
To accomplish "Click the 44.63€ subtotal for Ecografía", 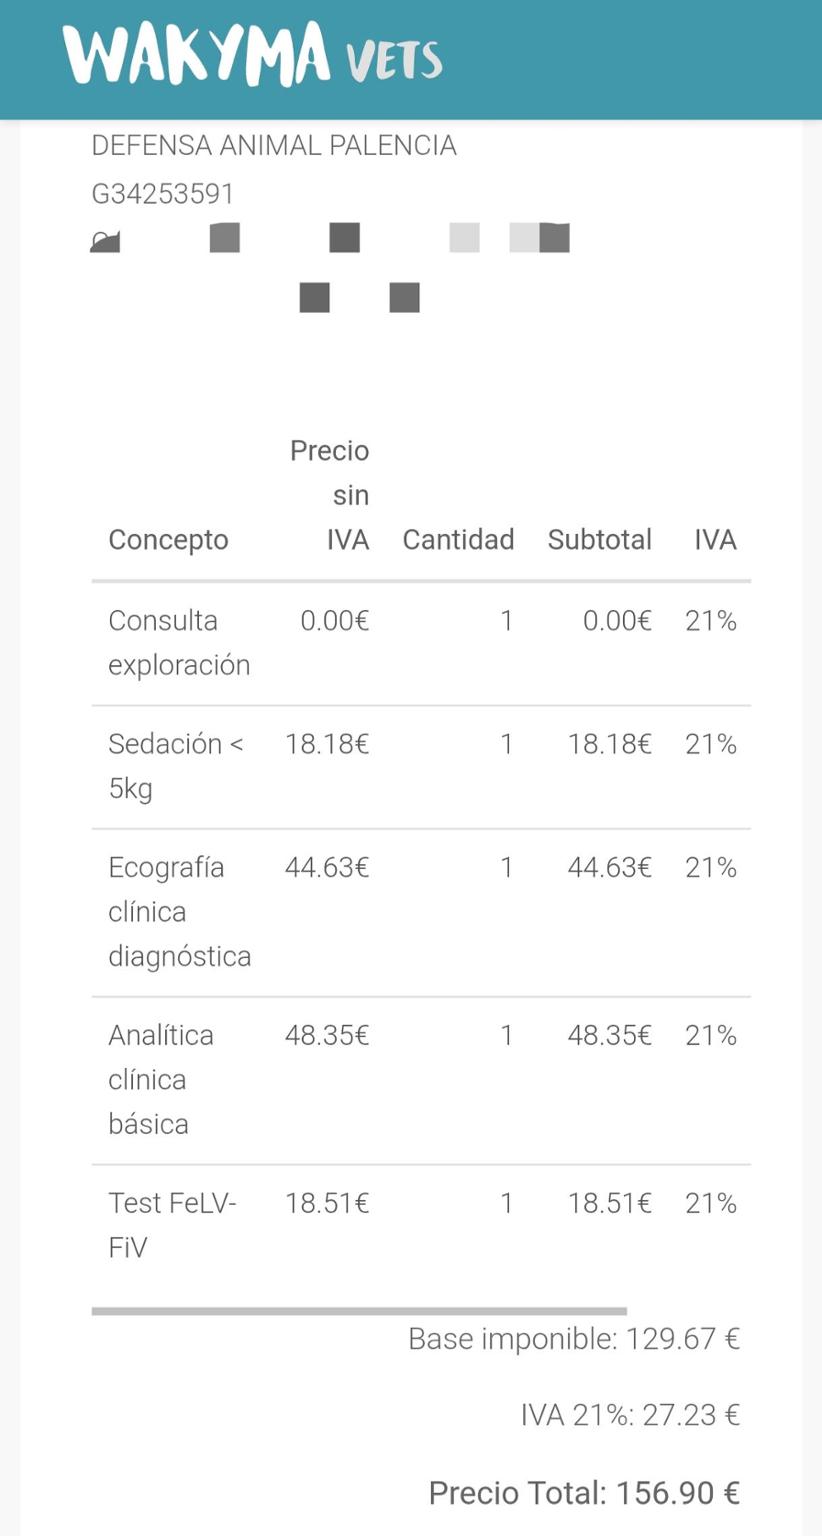I will pyautogui.click(x=609, y=867).
